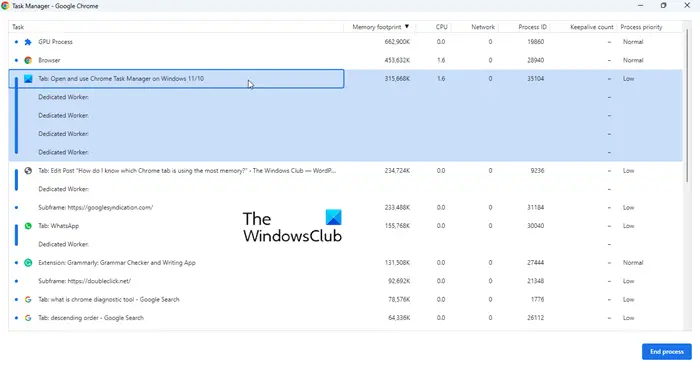Screen dimensions: 700x369
Task: Select the GPU Process row
Action: [346, 42]
